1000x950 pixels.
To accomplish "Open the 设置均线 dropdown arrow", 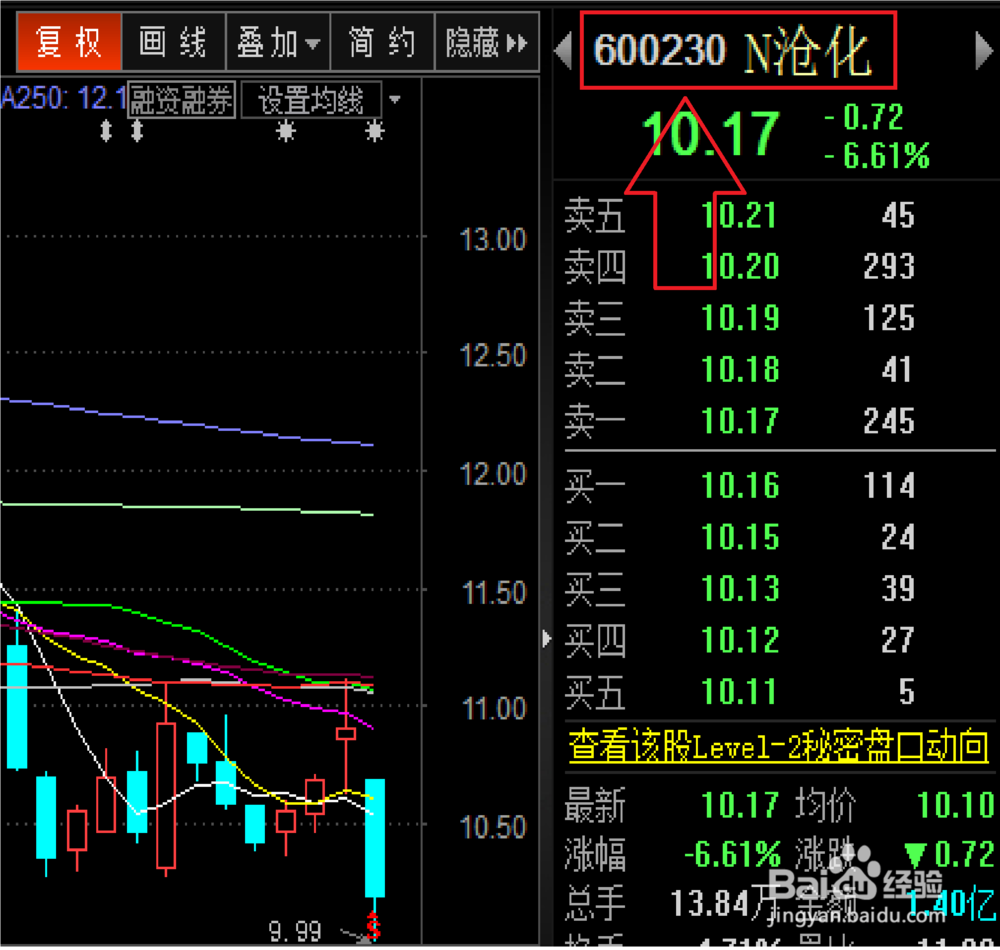I will point(394,99).
